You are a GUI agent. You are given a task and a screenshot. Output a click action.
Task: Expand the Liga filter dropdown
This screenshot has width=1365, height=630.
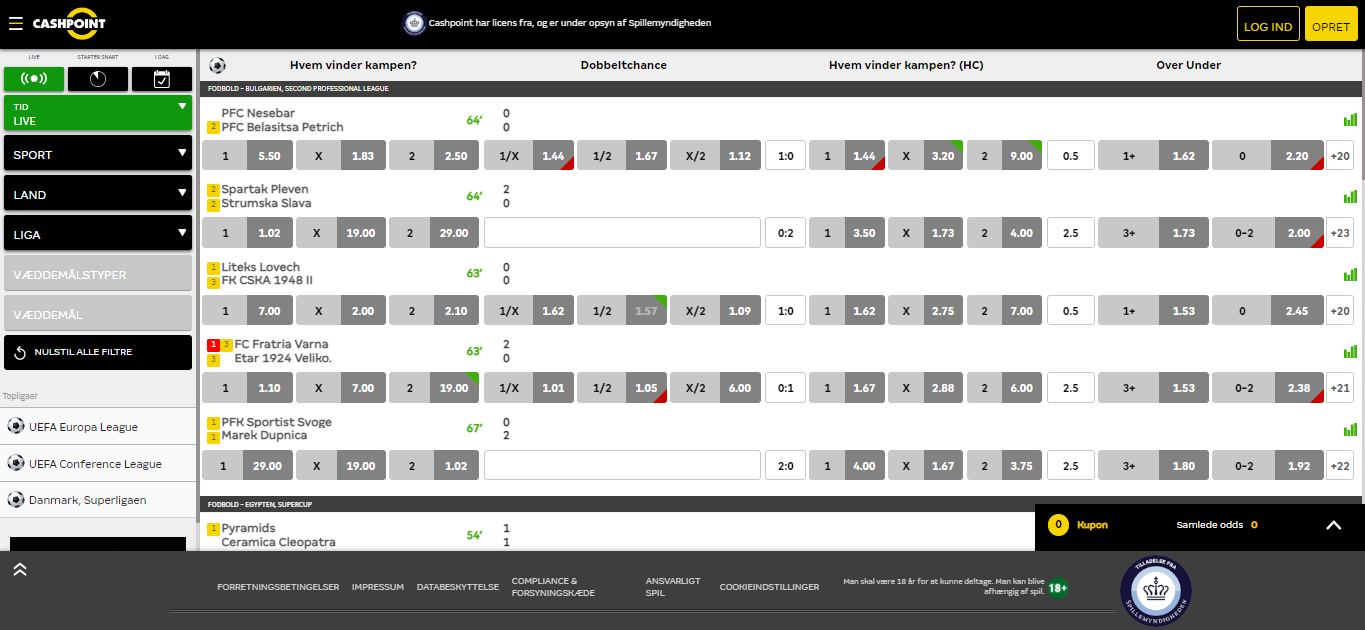(x=98, y=234)
